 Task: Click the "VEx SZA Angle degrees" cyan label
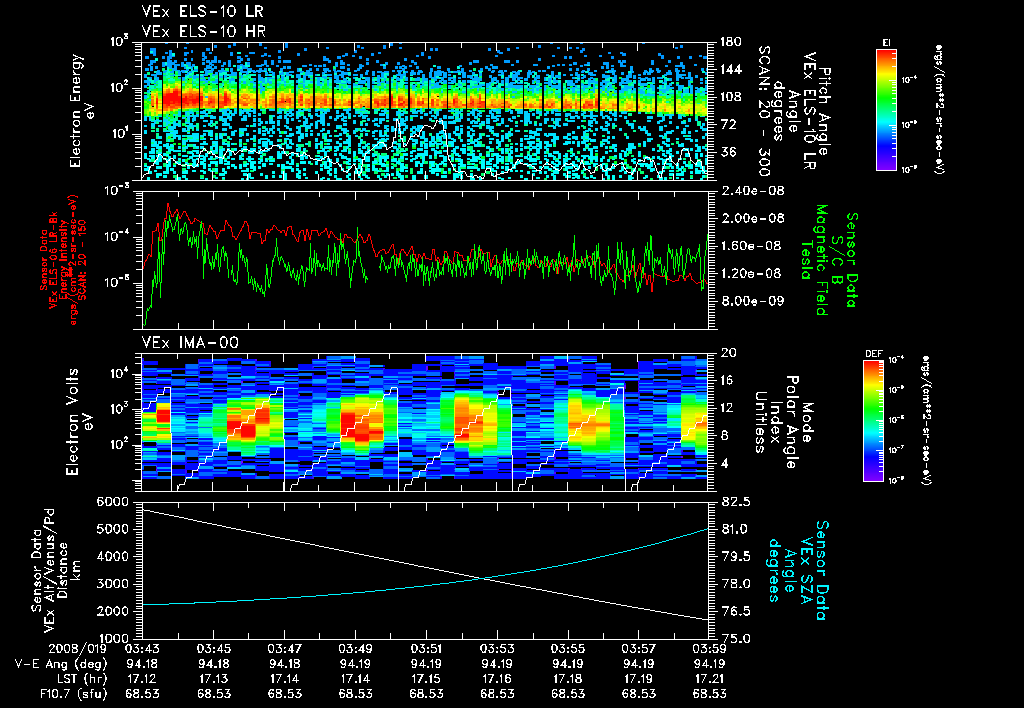point(790,570)
